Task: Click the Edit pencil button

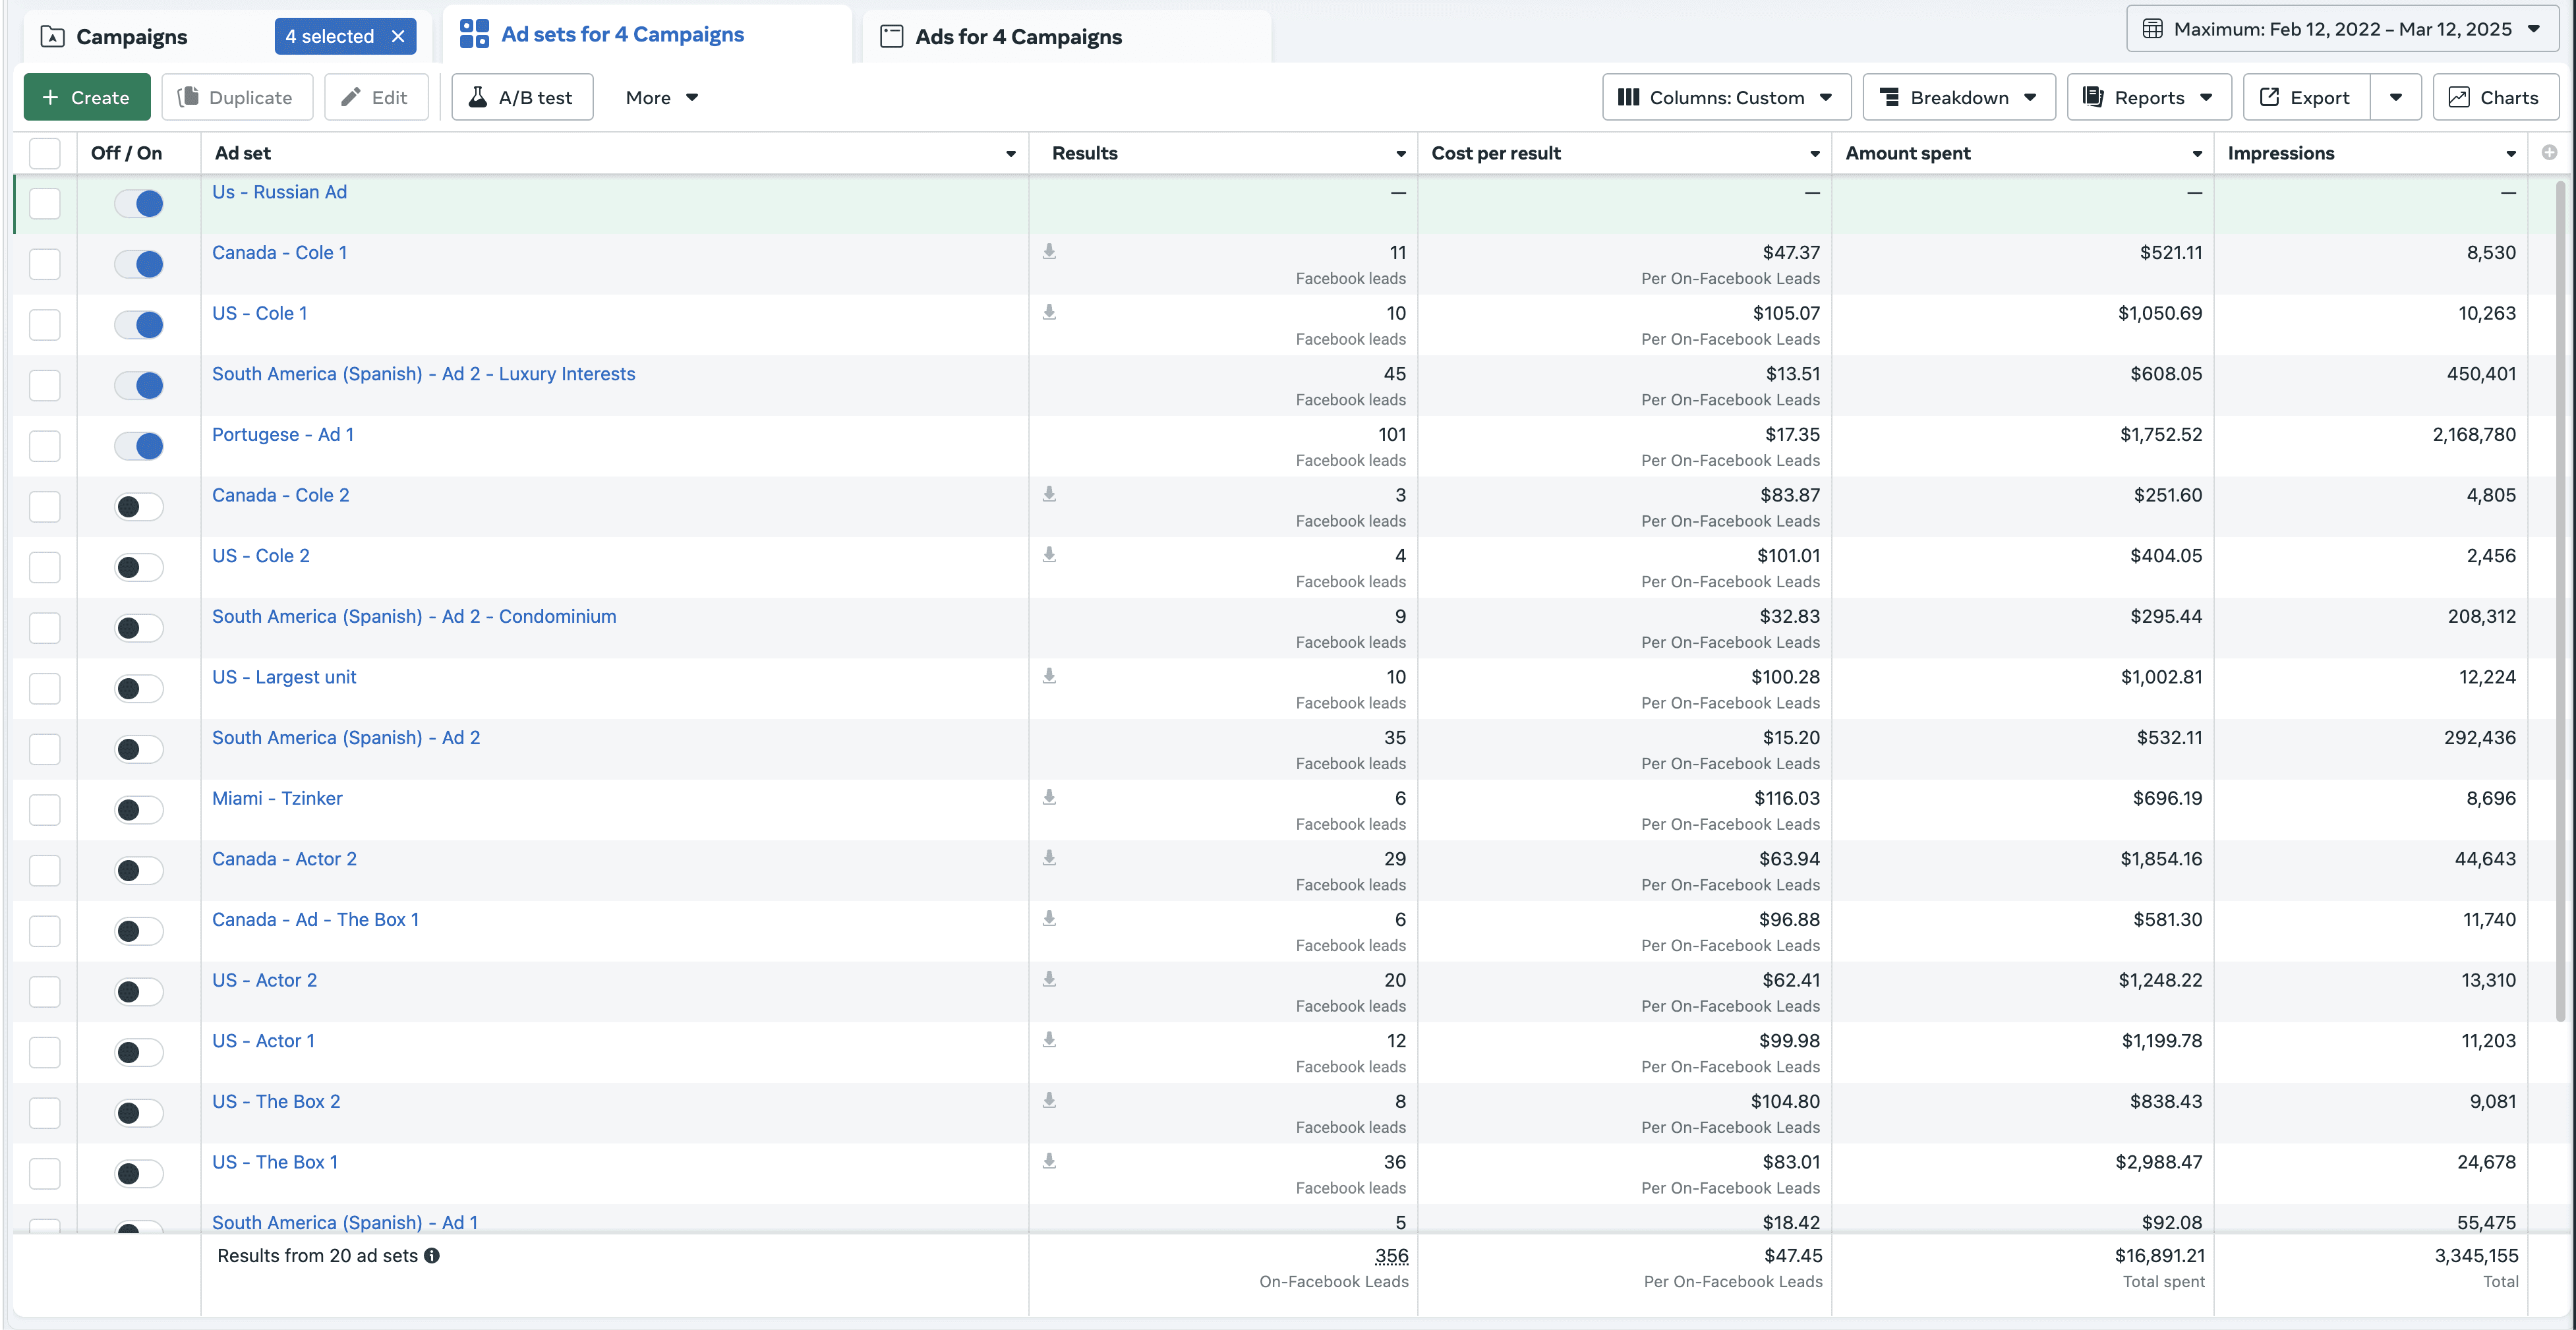Action: click(376, 97)
